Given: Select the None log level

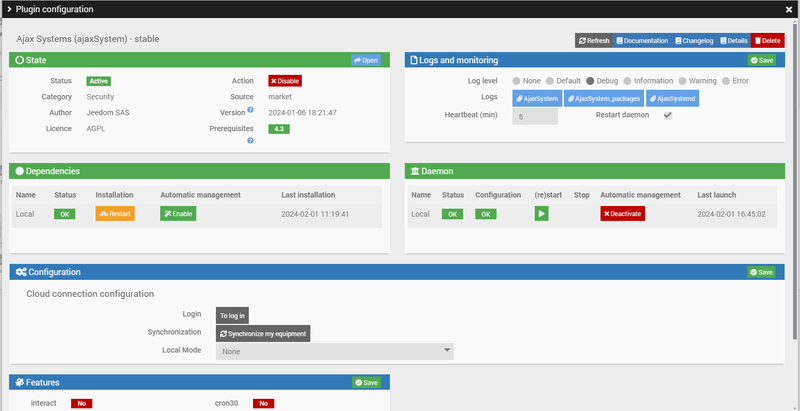Looking at the screenshot, I should tap(516, 81).
